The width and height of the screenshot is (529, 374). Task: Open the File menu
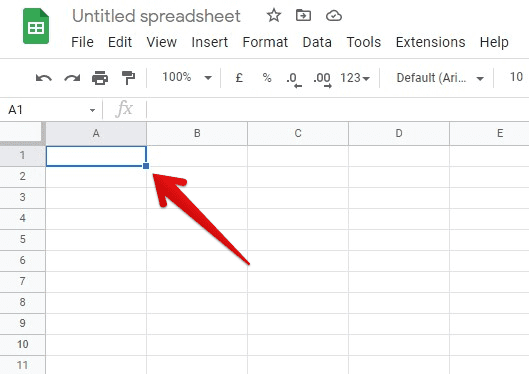[x=82, y=42]
